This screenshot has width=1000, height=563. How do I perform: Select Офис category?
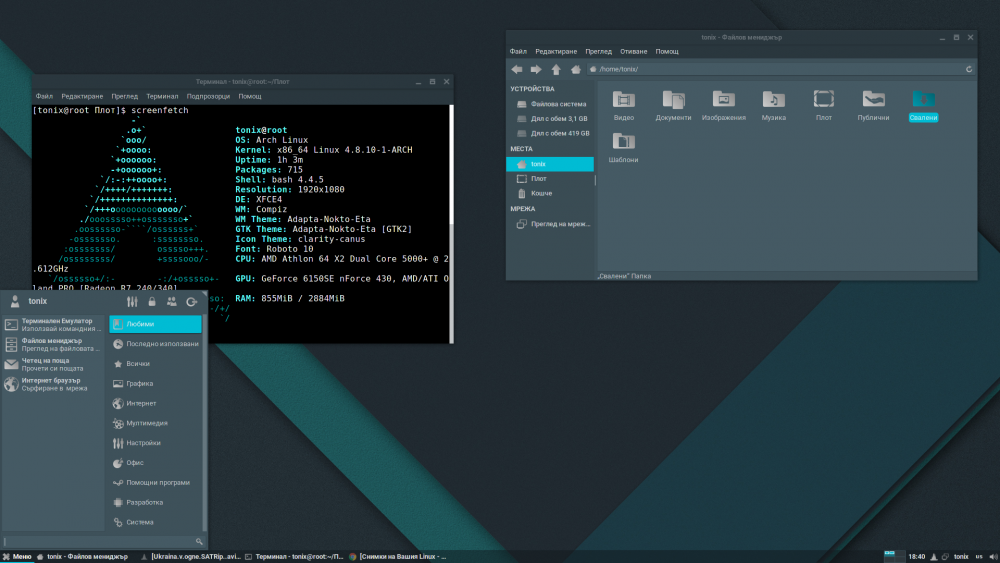pyautogui.click(x=155, y=462)
